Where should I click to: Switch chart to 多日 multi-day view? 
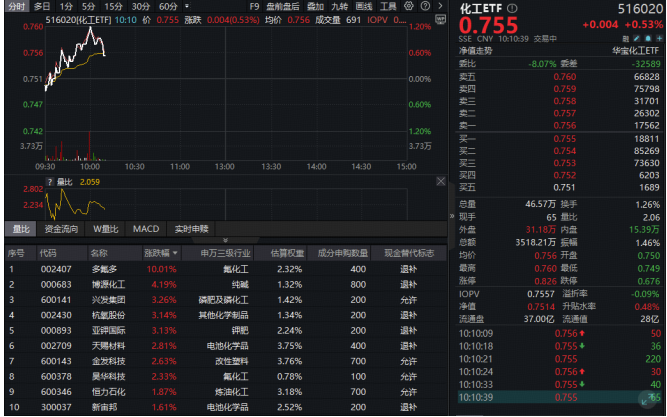point(41,6)
